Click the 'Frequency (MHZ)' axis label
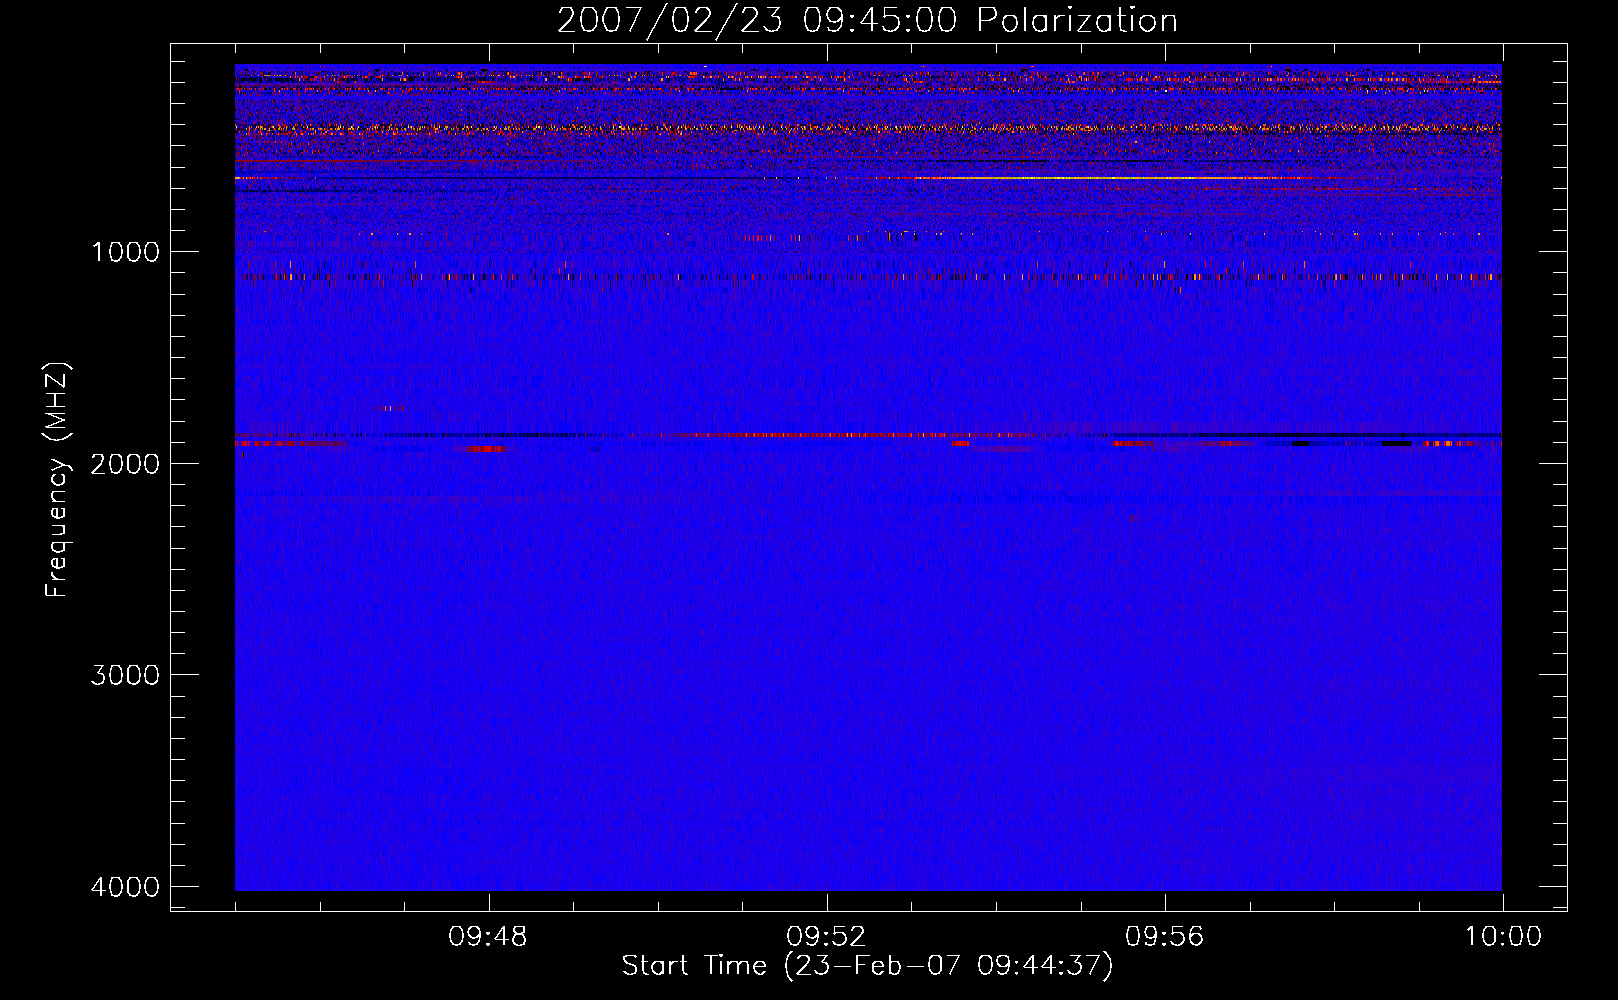Image resolution: width=1618 pixels, height=1000 pixels. coord(57,480)
